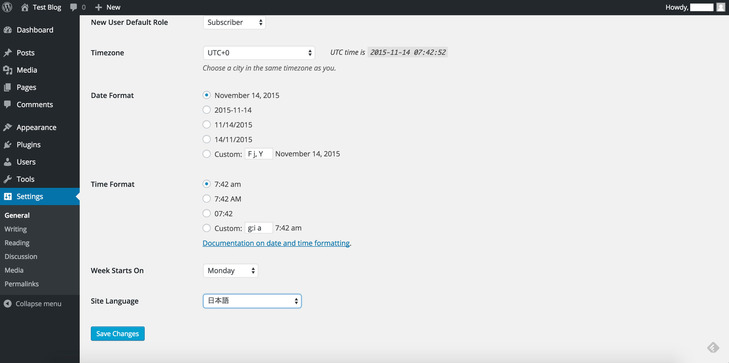Viewport: 729px width, 363px height.
Task: Select the 14/11/2015 date format
Action: 207,139
